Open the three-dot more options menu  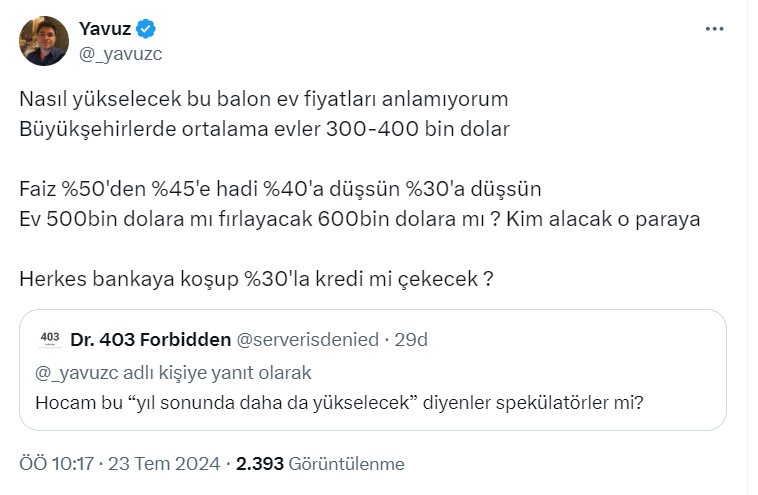click(x=714, y=30)
